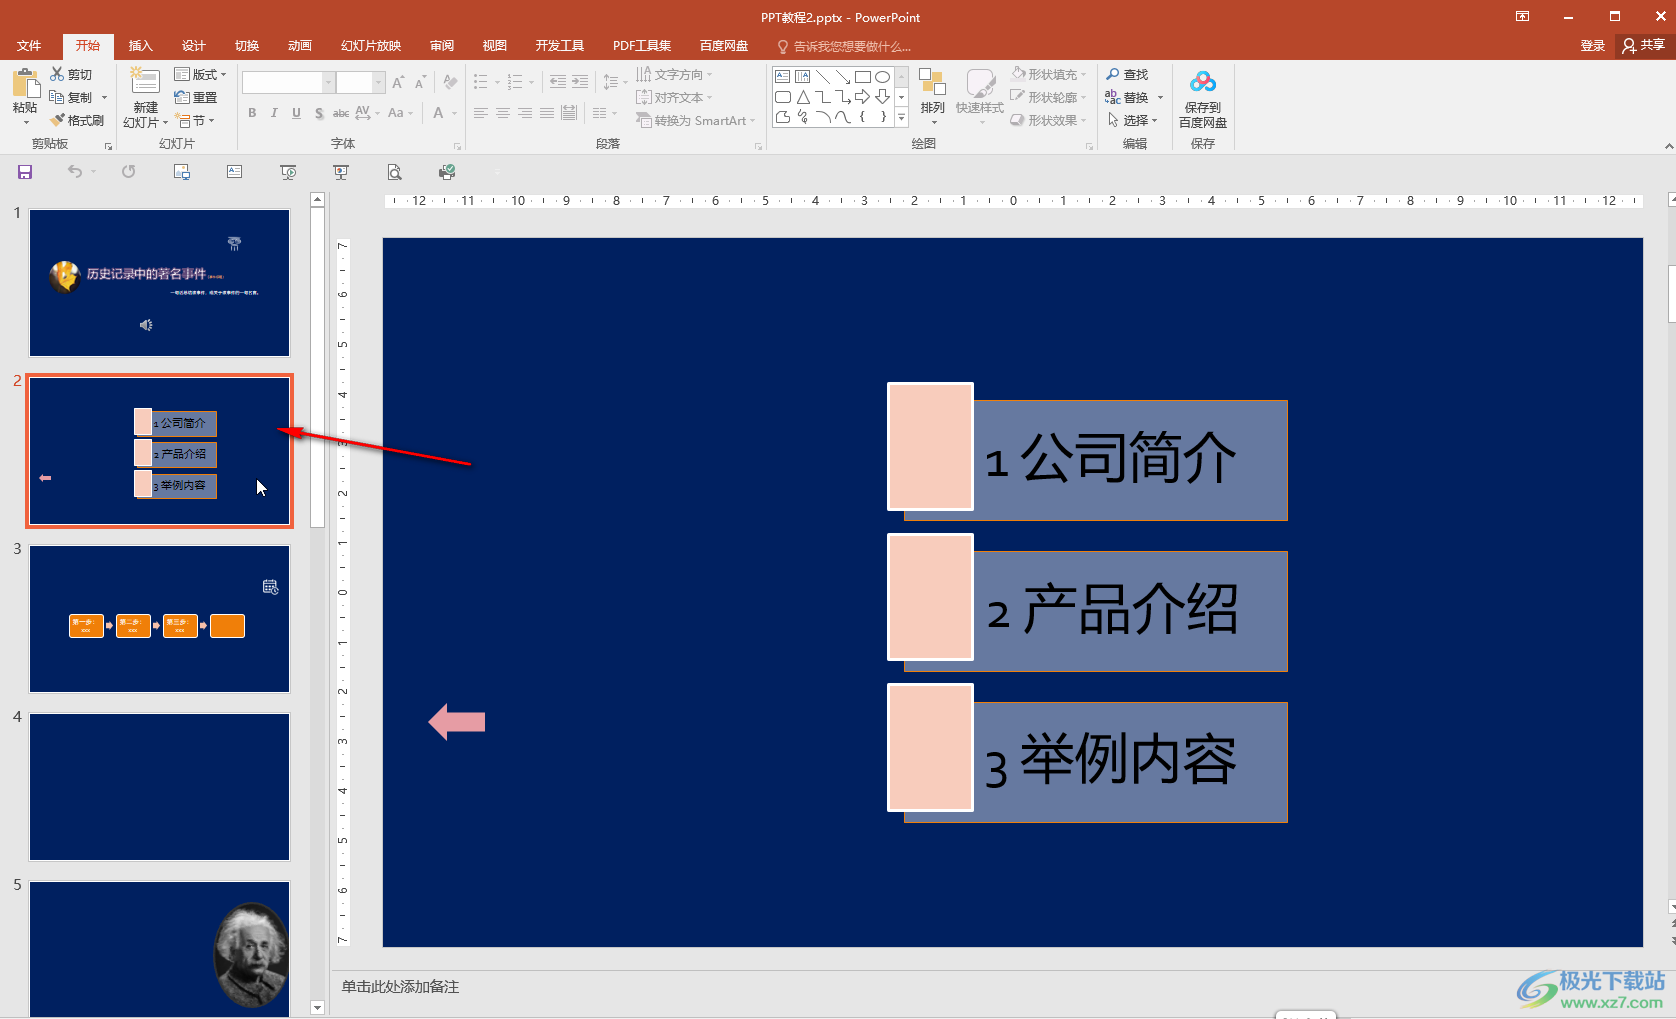Toggle Bold formatting

coord(252,113)
